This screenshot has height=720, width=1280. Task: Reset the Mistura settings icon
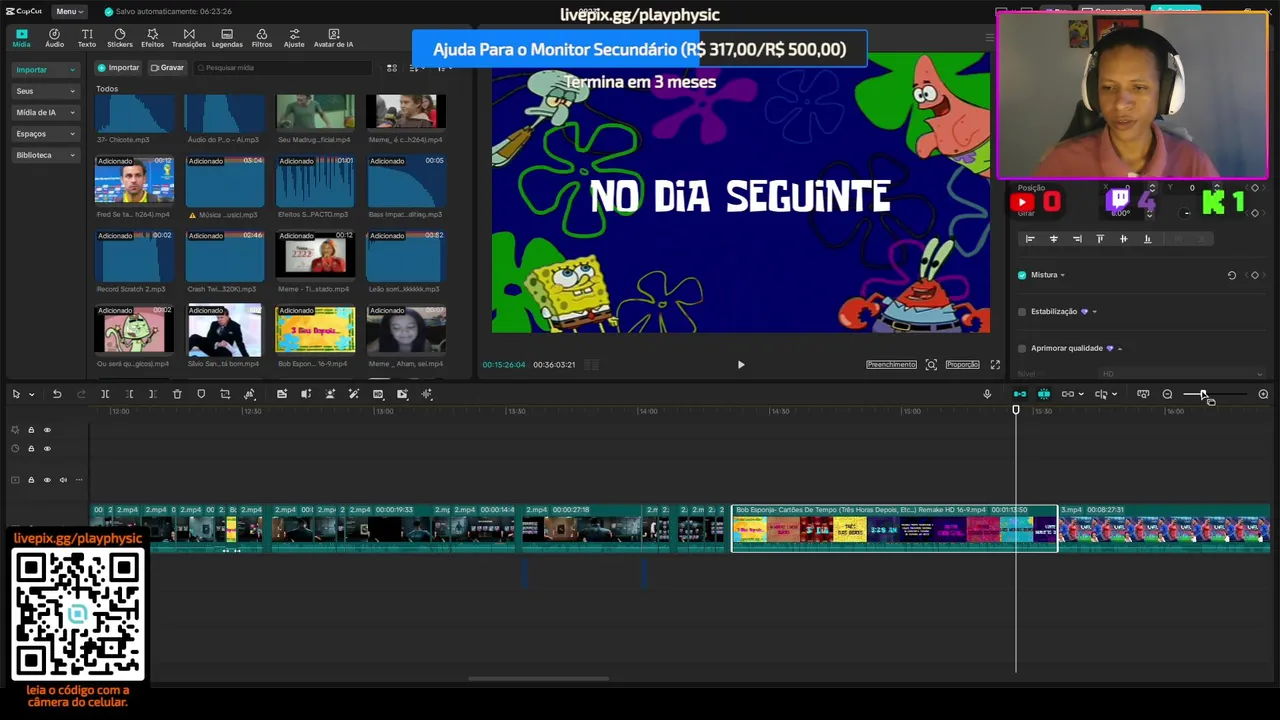pyautogui.click(x=1232, y=275)
